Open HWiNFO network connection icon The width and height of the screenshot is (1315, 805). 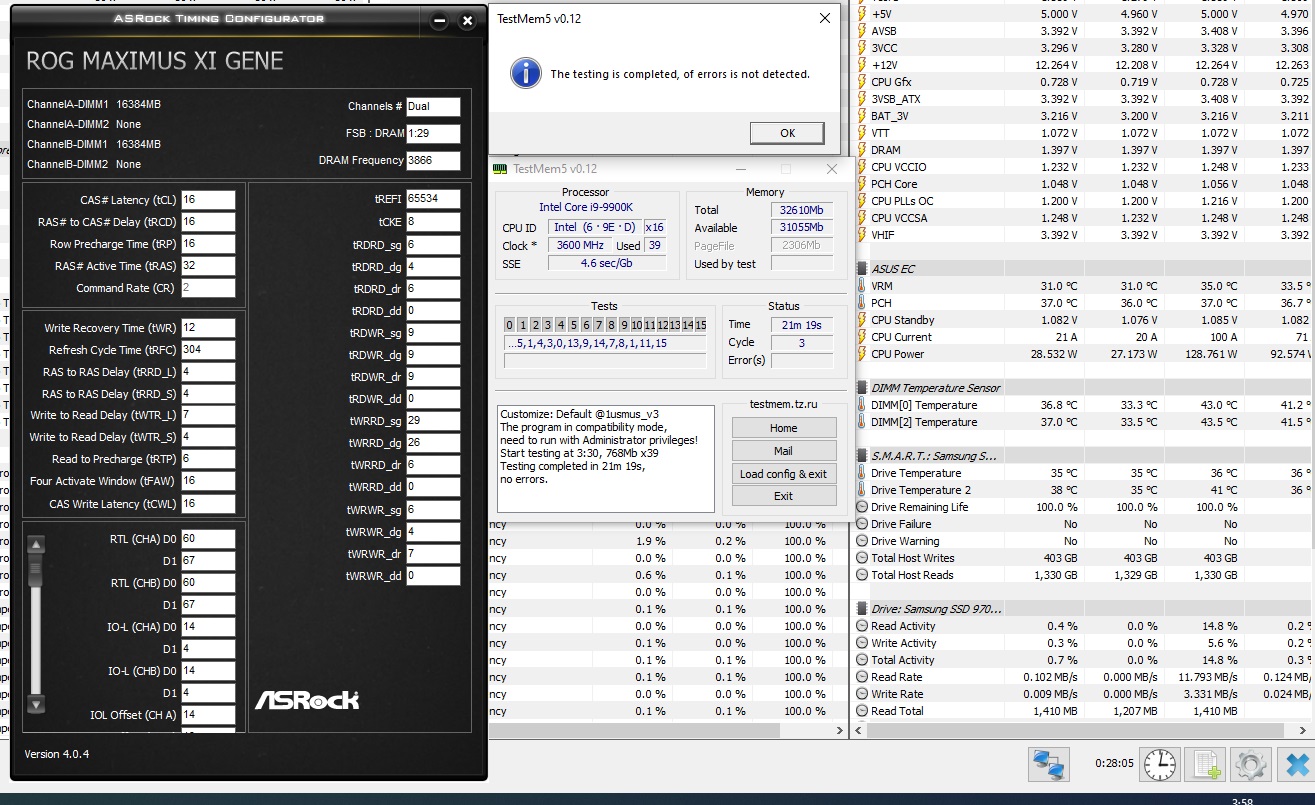pos(1049,765)
